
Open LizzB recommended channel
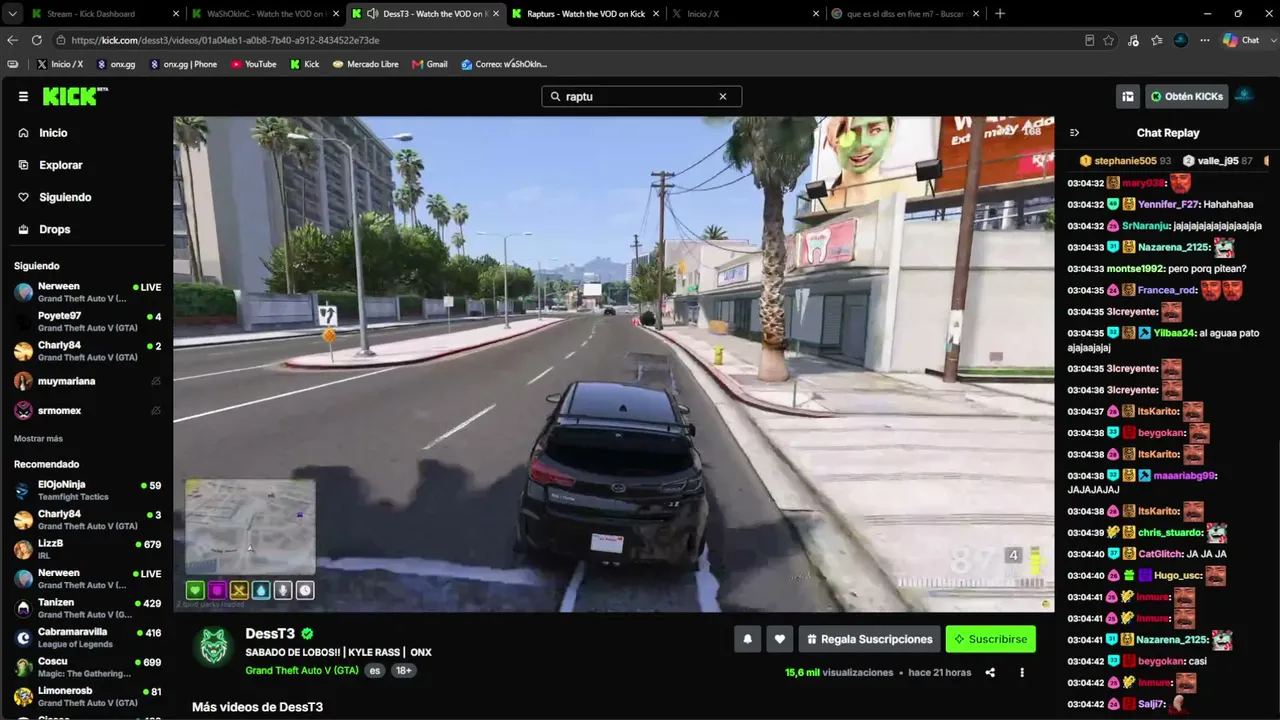pos(87,549)
